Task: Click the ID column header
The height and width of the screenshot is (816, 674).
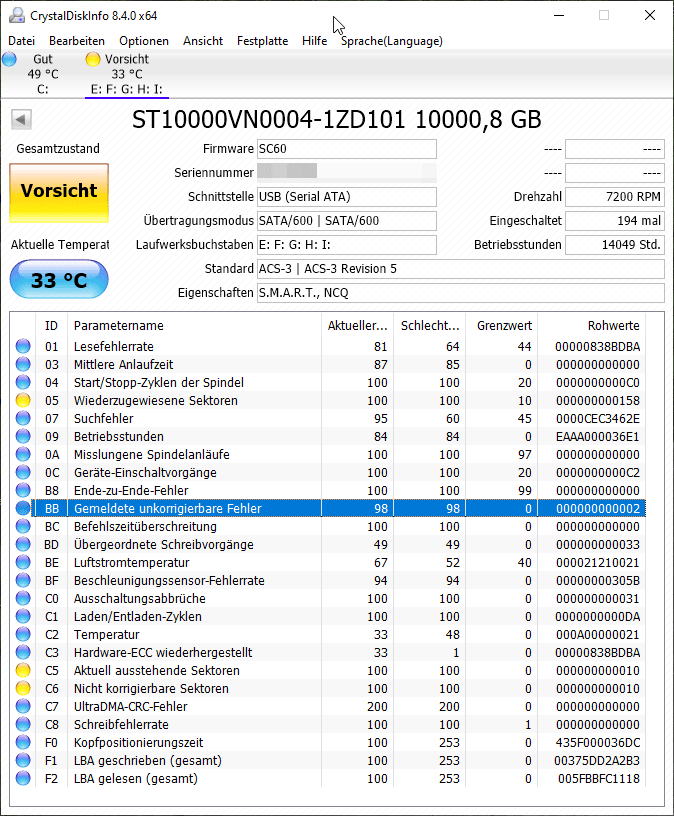Action: coord(51,326)
